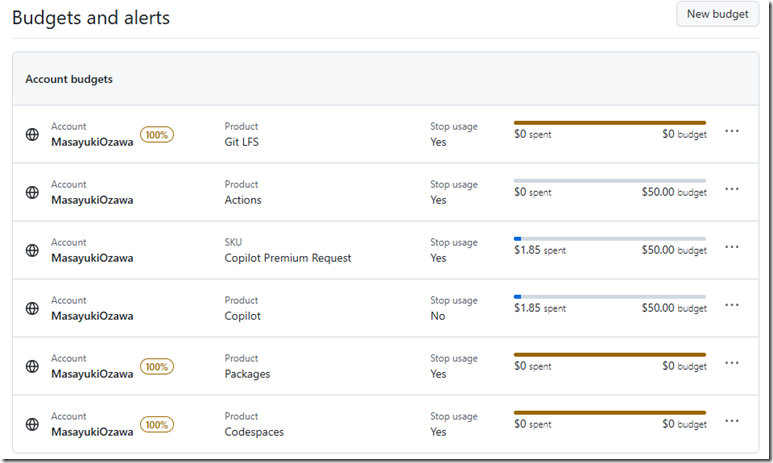Viewport: 773px width, 463px height.
Task: Click the Stop usage No value for Copilot
Action: coord(438,316)
